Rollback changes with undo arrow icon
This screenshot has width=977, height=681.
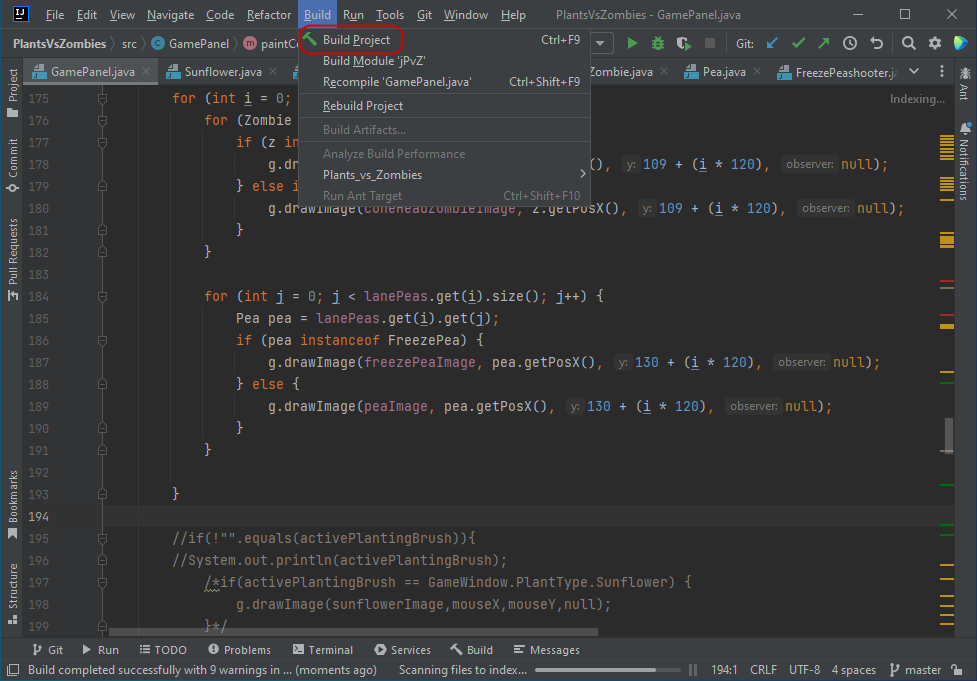click(x=876, y=44)
